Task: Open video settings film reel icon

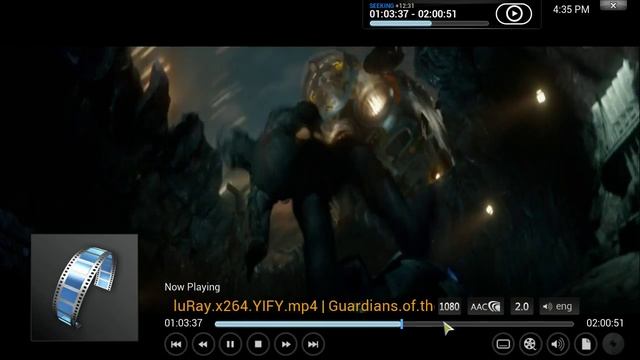Action: [530, 344]
